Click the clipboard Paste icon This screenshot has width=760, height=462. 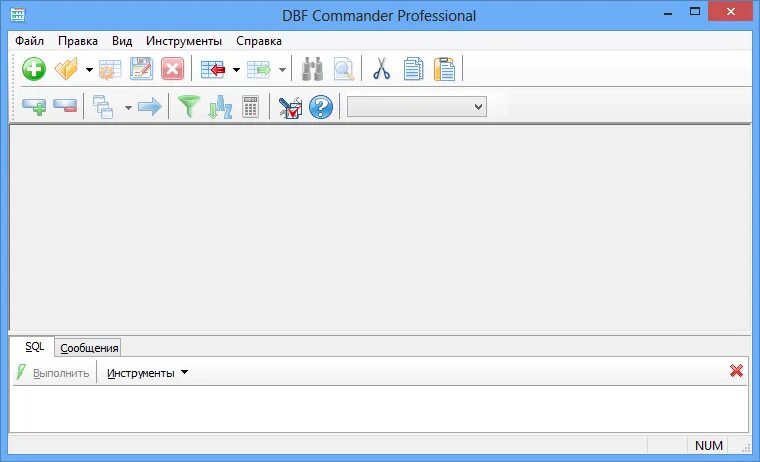pos(444,69)
